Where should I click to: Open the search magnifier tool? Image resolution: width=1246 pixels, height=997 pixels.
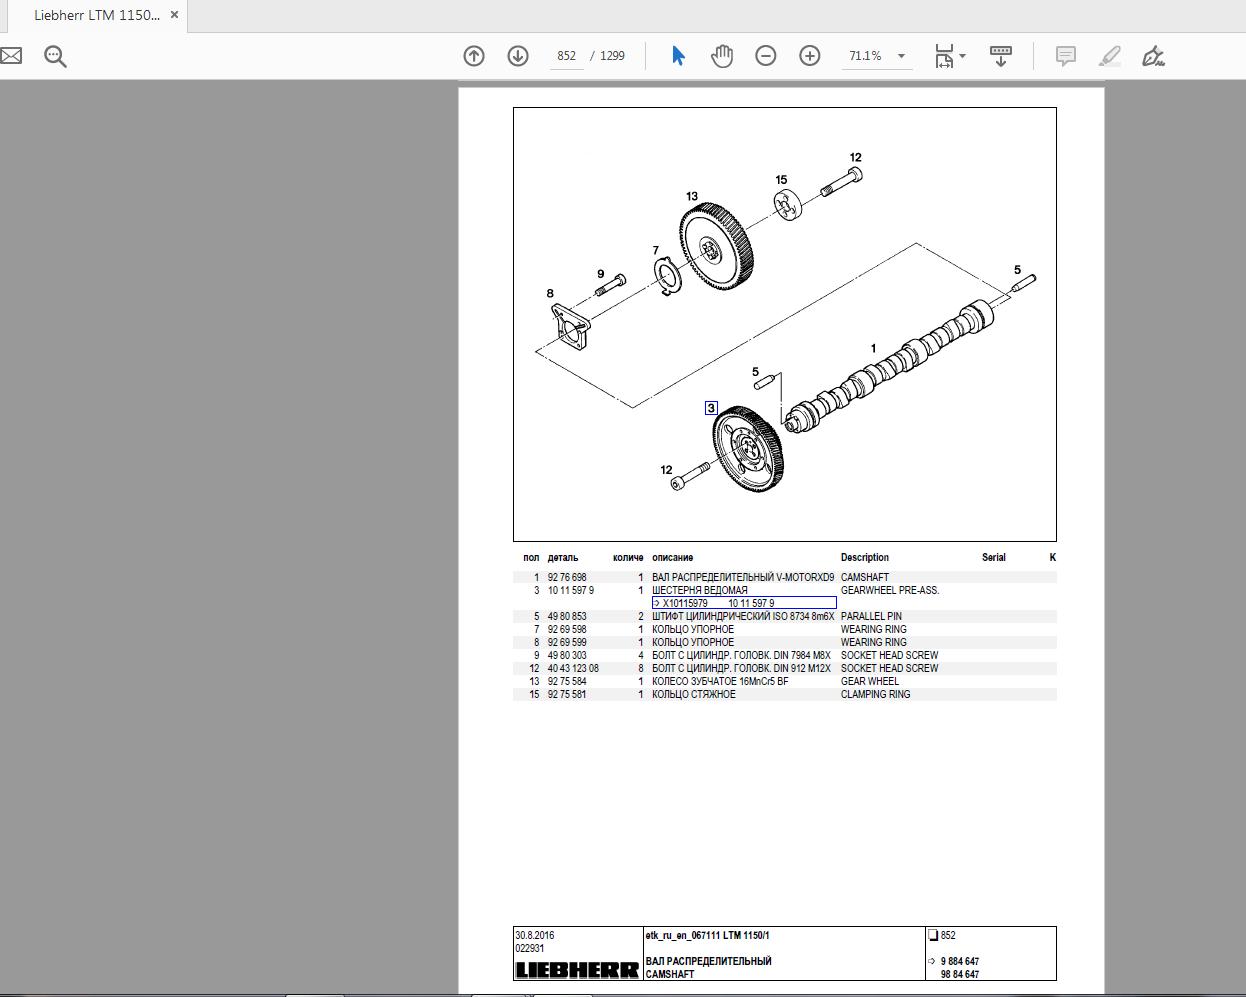click(55, 56)
